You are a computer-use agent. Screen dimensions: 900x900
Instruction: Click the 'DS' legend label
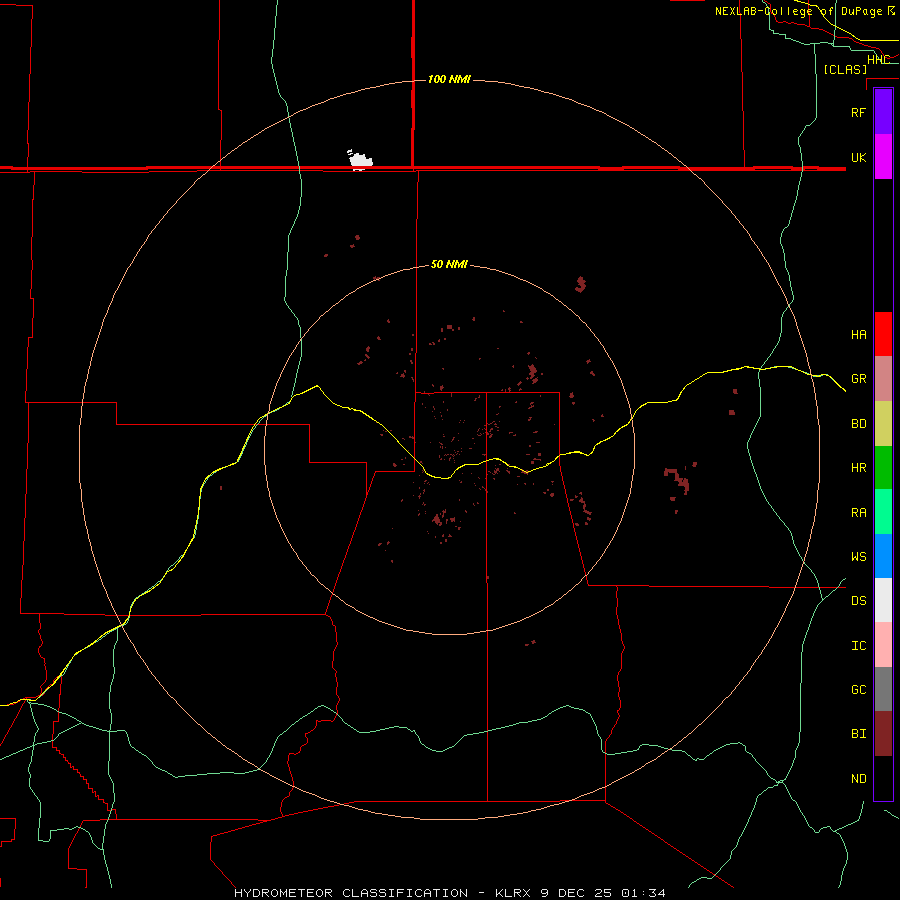(x=858, y=601)
